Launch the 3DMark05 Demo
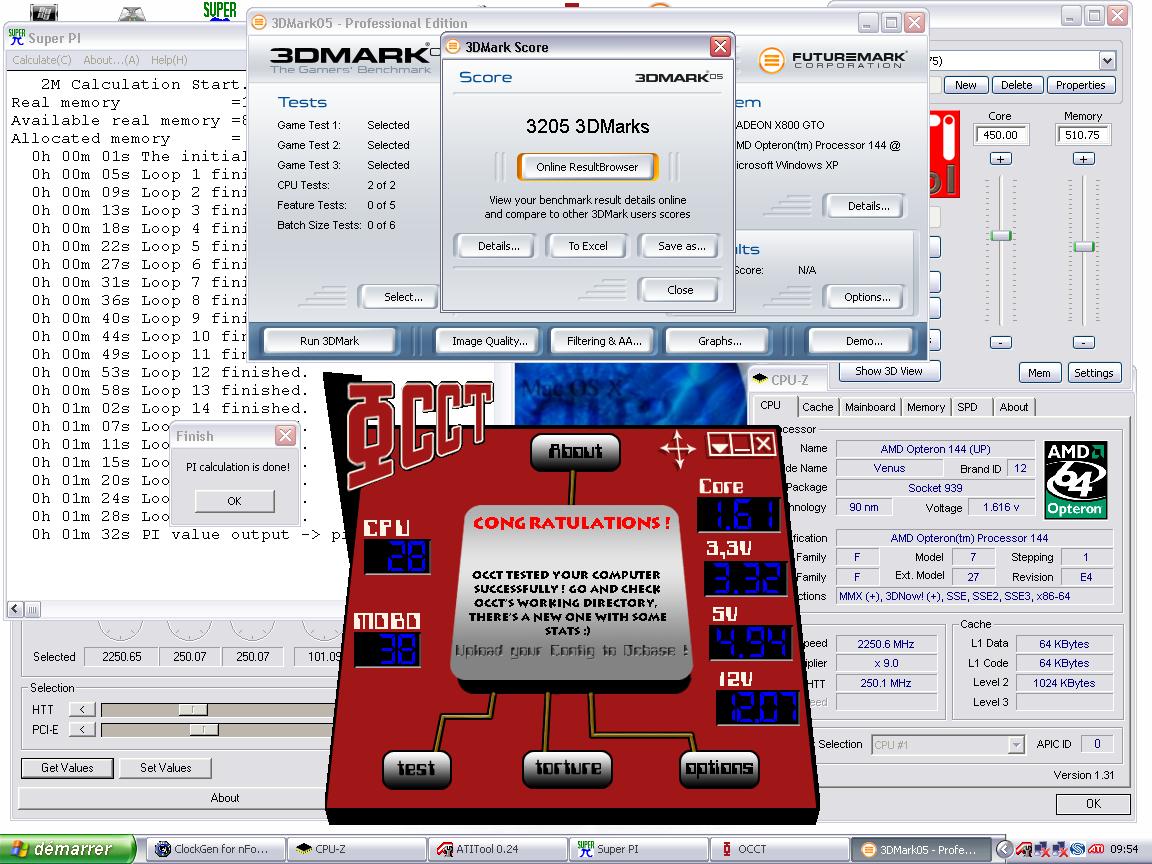 pos(864,341)
